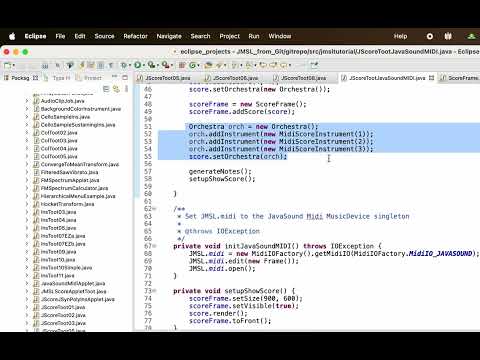Close the Package Explorer tab
The image size is (480, 360).
[35, 78]
